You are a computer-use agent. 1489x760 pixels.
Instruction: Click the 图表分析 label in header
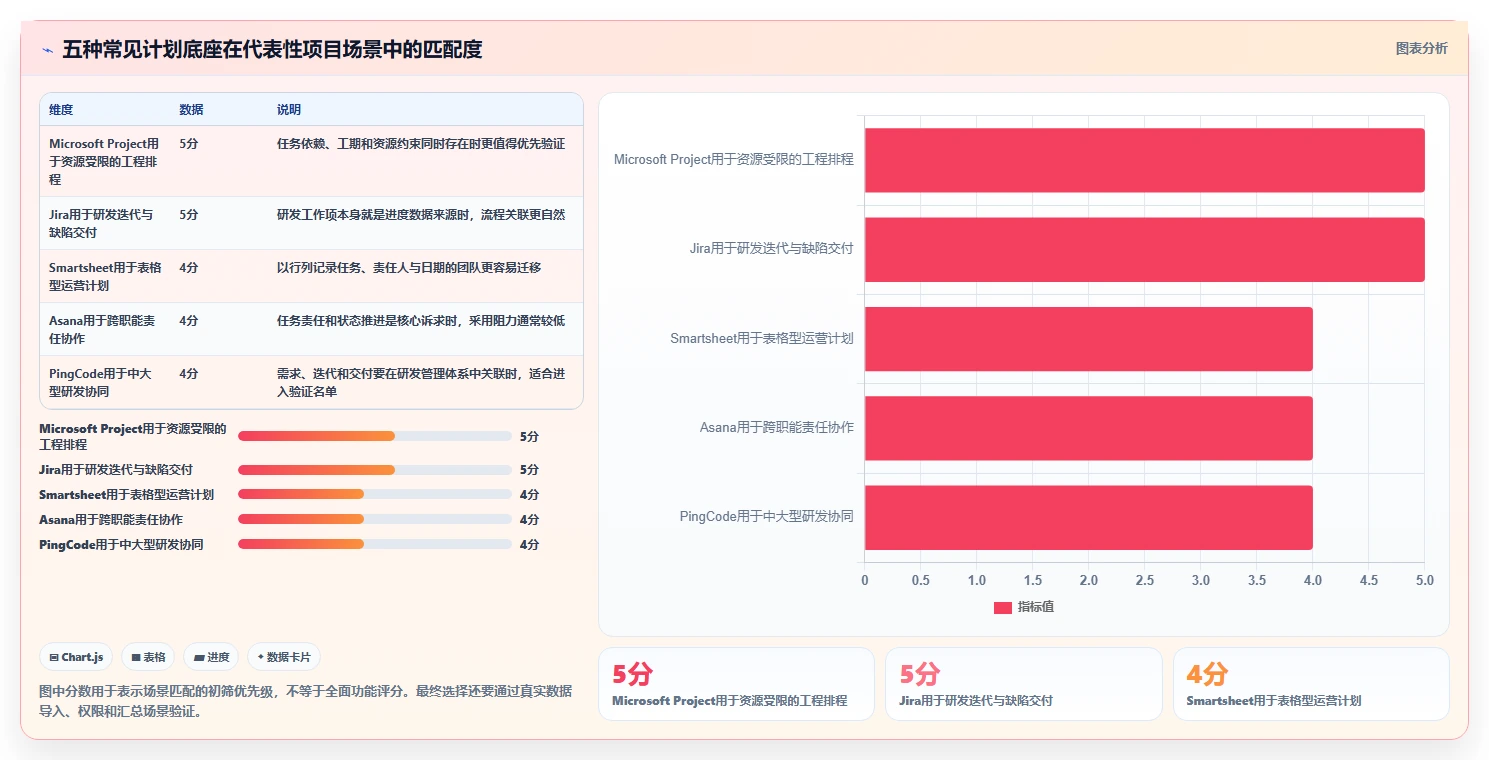1421,48
